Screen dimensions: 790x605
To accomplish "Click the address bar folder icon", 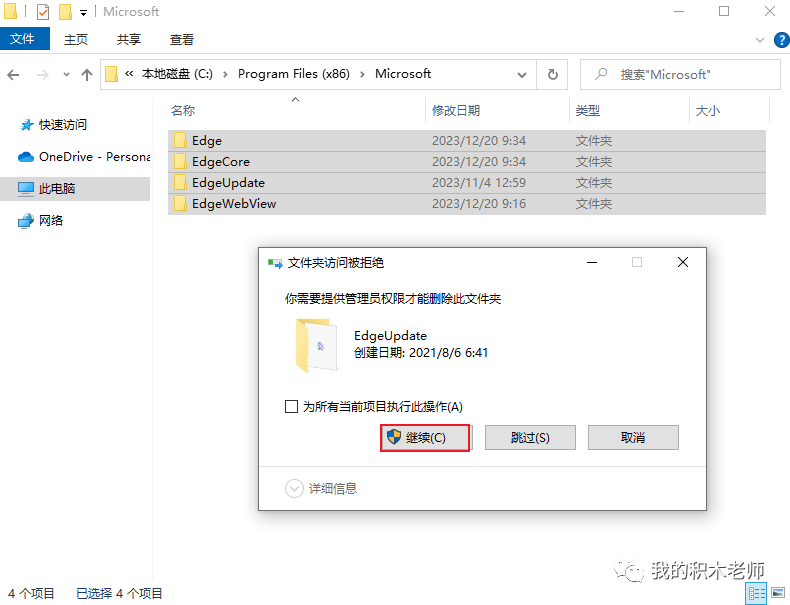I will click(x=111, y=74).
